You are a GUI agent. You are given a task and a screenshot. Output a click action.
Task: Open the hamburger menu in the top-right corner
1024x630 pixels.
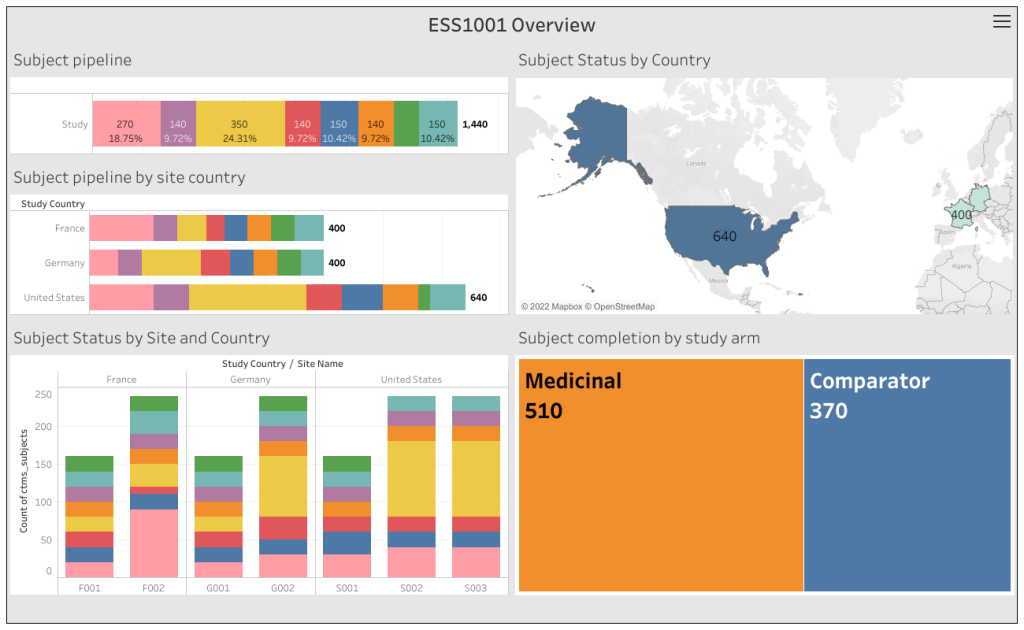point(1001,21)
